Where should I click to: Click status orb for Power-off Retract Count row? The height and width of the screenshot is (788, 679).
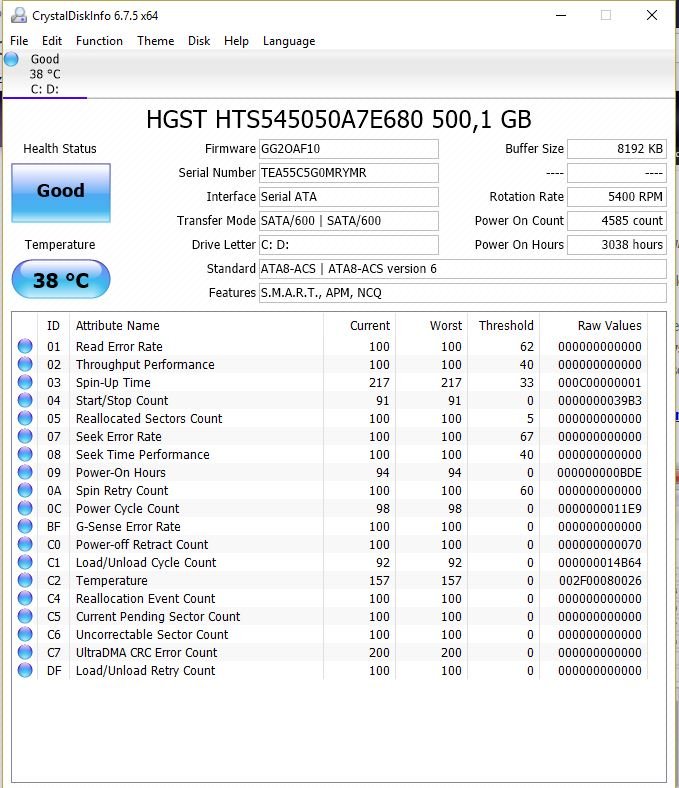pos(25,544)
